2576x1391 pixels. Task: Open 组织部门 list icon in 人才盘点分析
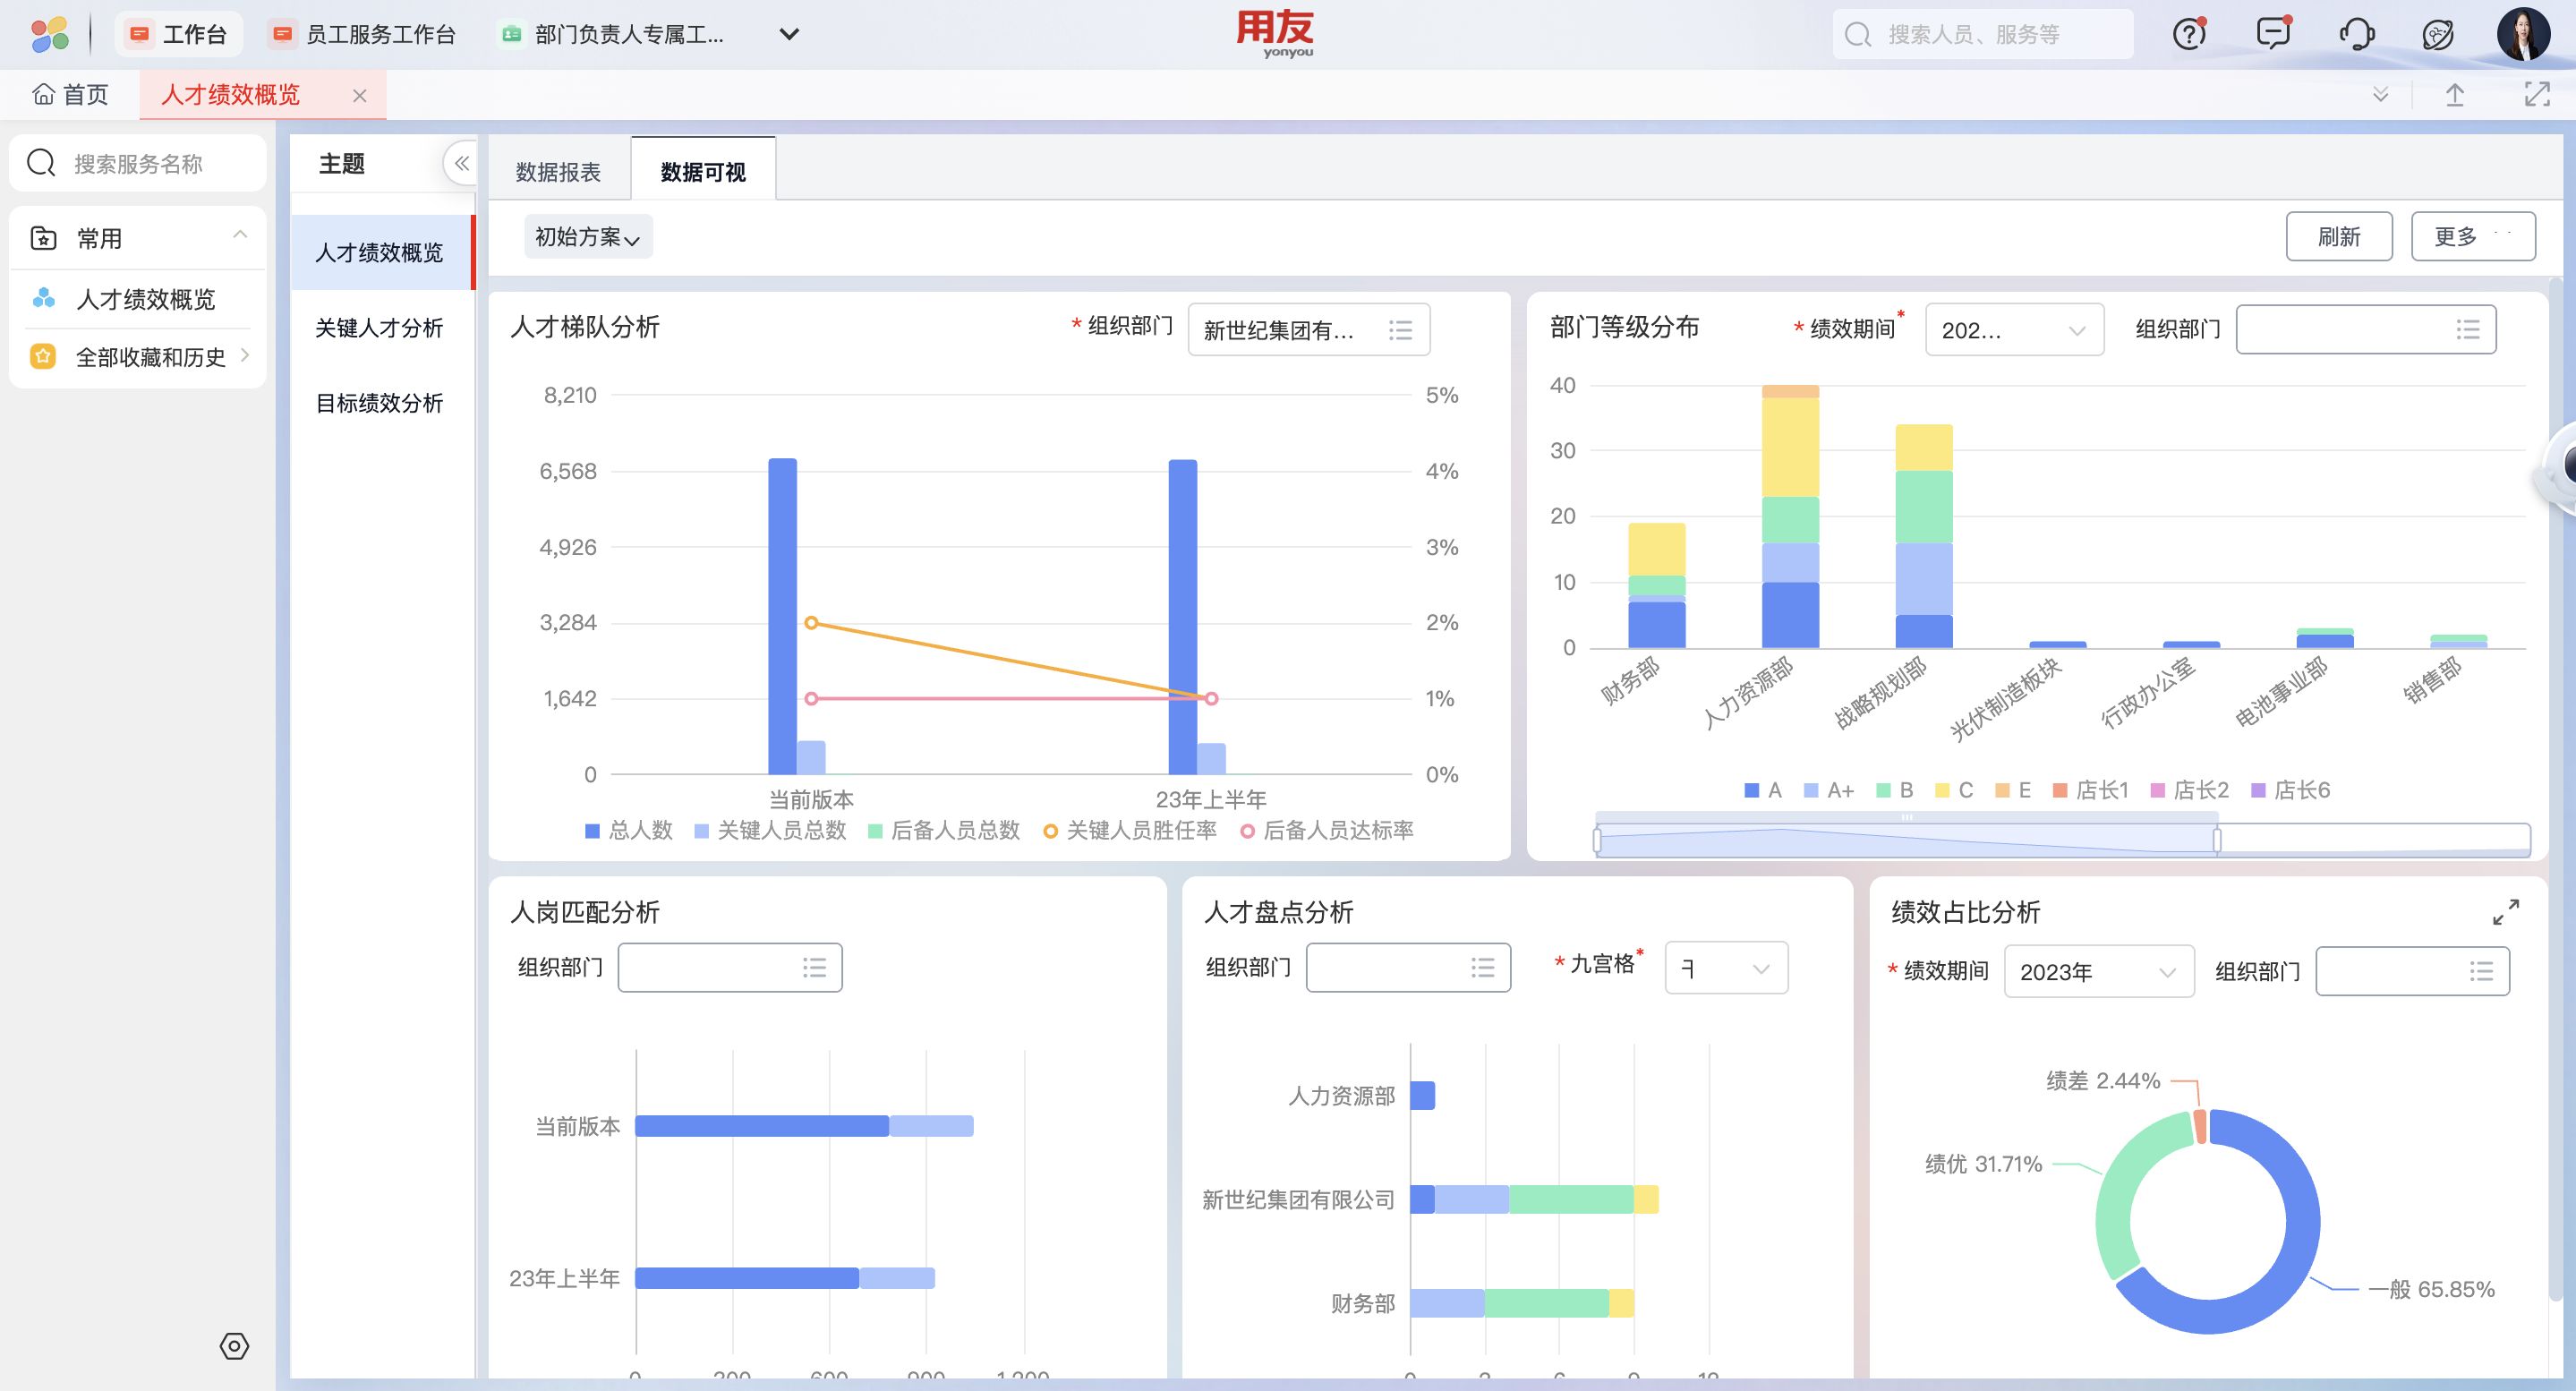coord(1482,967)
